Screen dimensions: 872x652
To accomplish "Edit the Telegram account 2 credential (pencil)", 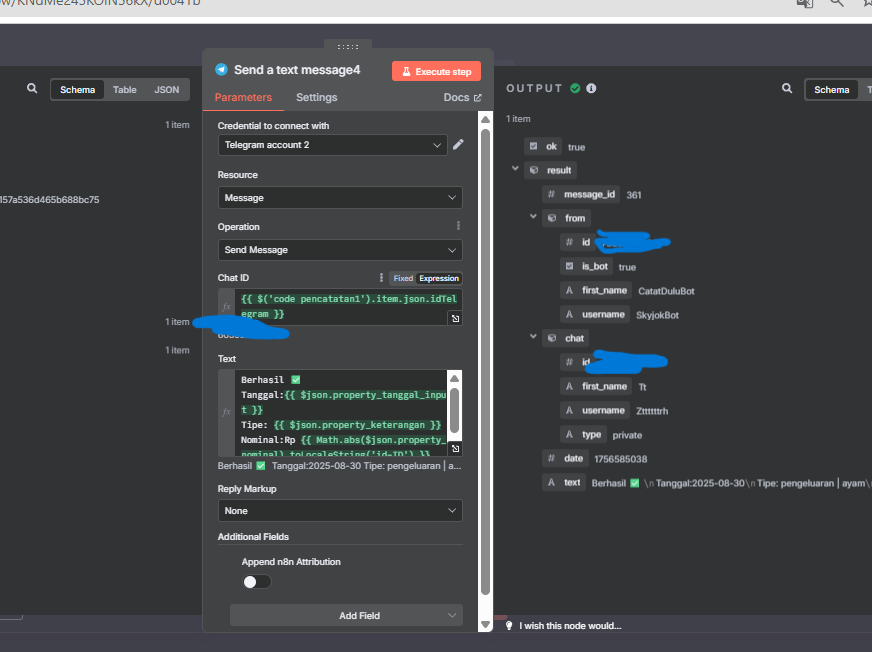I will (x=458, y=145).
